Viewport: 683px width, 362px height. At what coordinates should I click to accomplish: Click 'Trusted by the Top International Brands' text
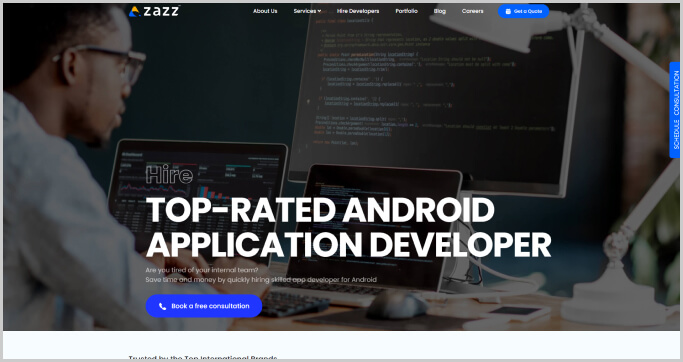tap(203, 358)
